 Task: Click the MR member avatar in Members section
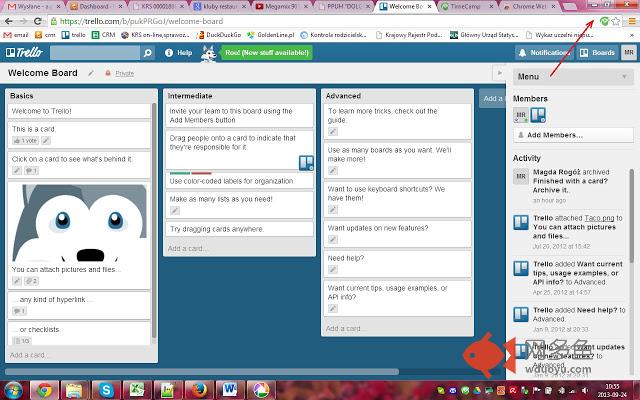pyautogui.click(x=521, y=116)
